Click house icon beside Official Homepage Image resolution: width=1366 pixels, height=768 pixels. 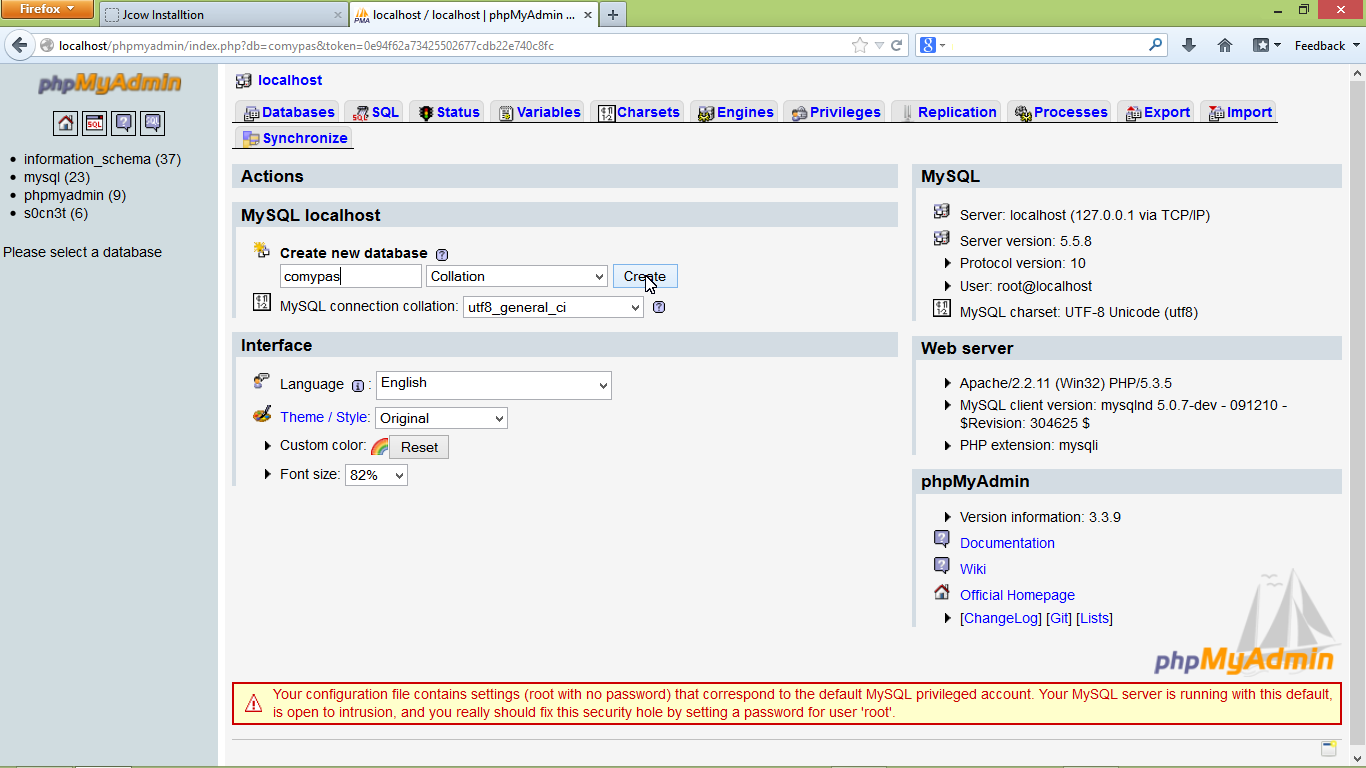click(942, 592)
